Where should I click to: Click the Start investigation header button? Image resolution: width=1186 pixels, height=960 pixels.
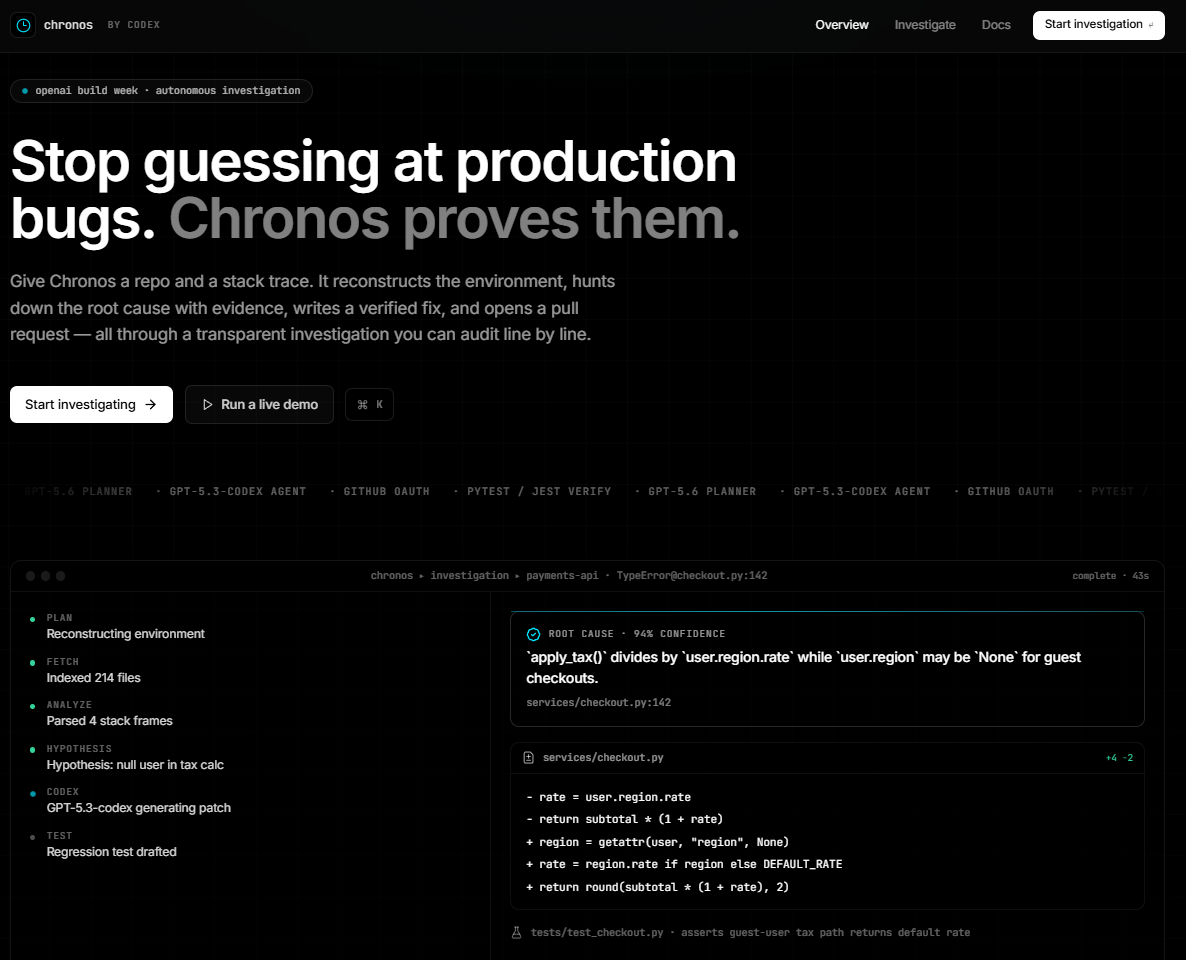[x=1099, y=25]
